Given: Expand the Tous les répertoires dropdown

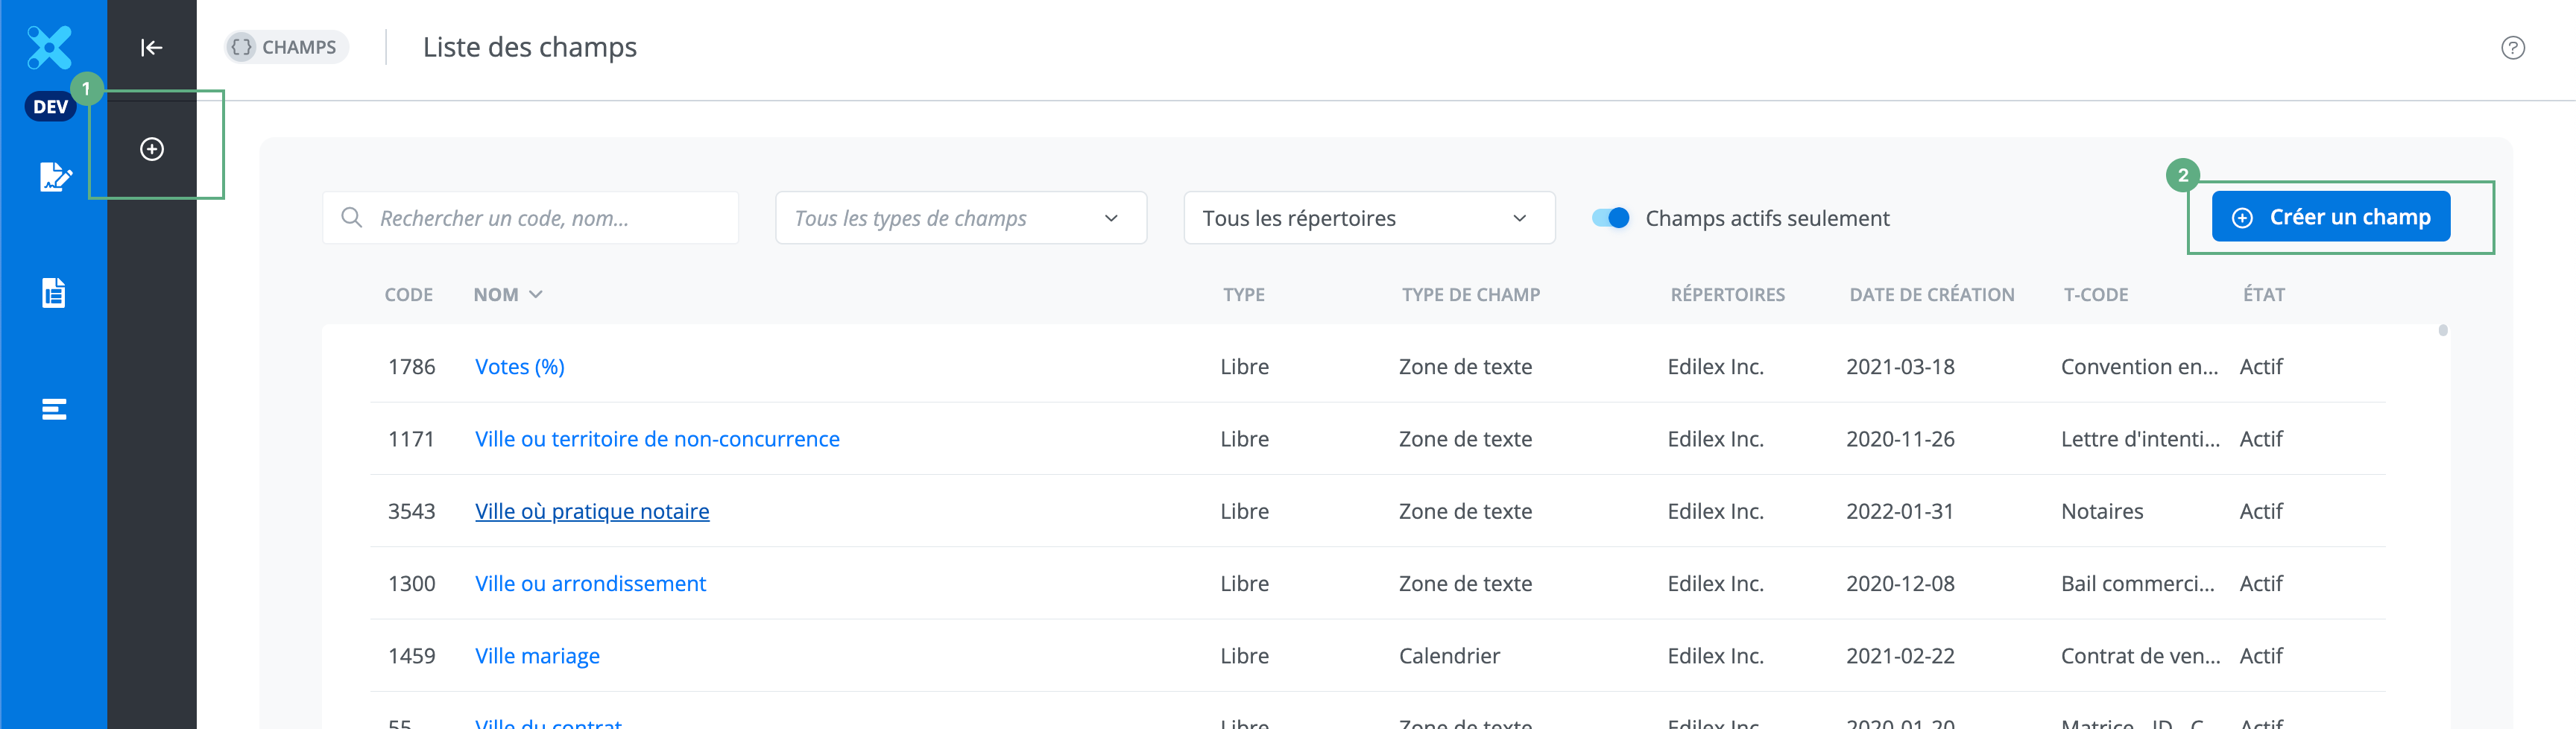Looking at the screenshot, I should (1368, 218).
